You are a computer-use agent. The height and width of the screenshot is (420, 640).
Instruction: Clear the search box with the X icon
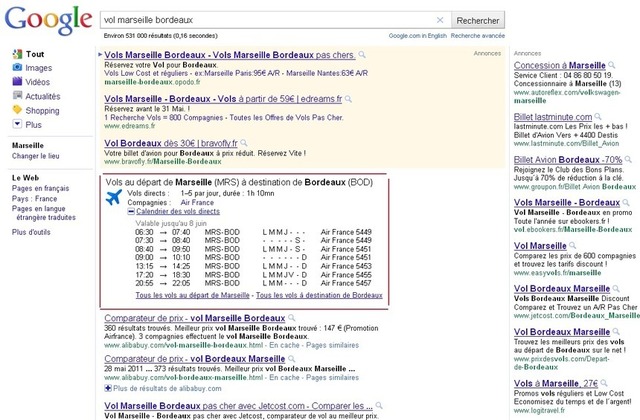pyautogui.click(x=440, y=20)
